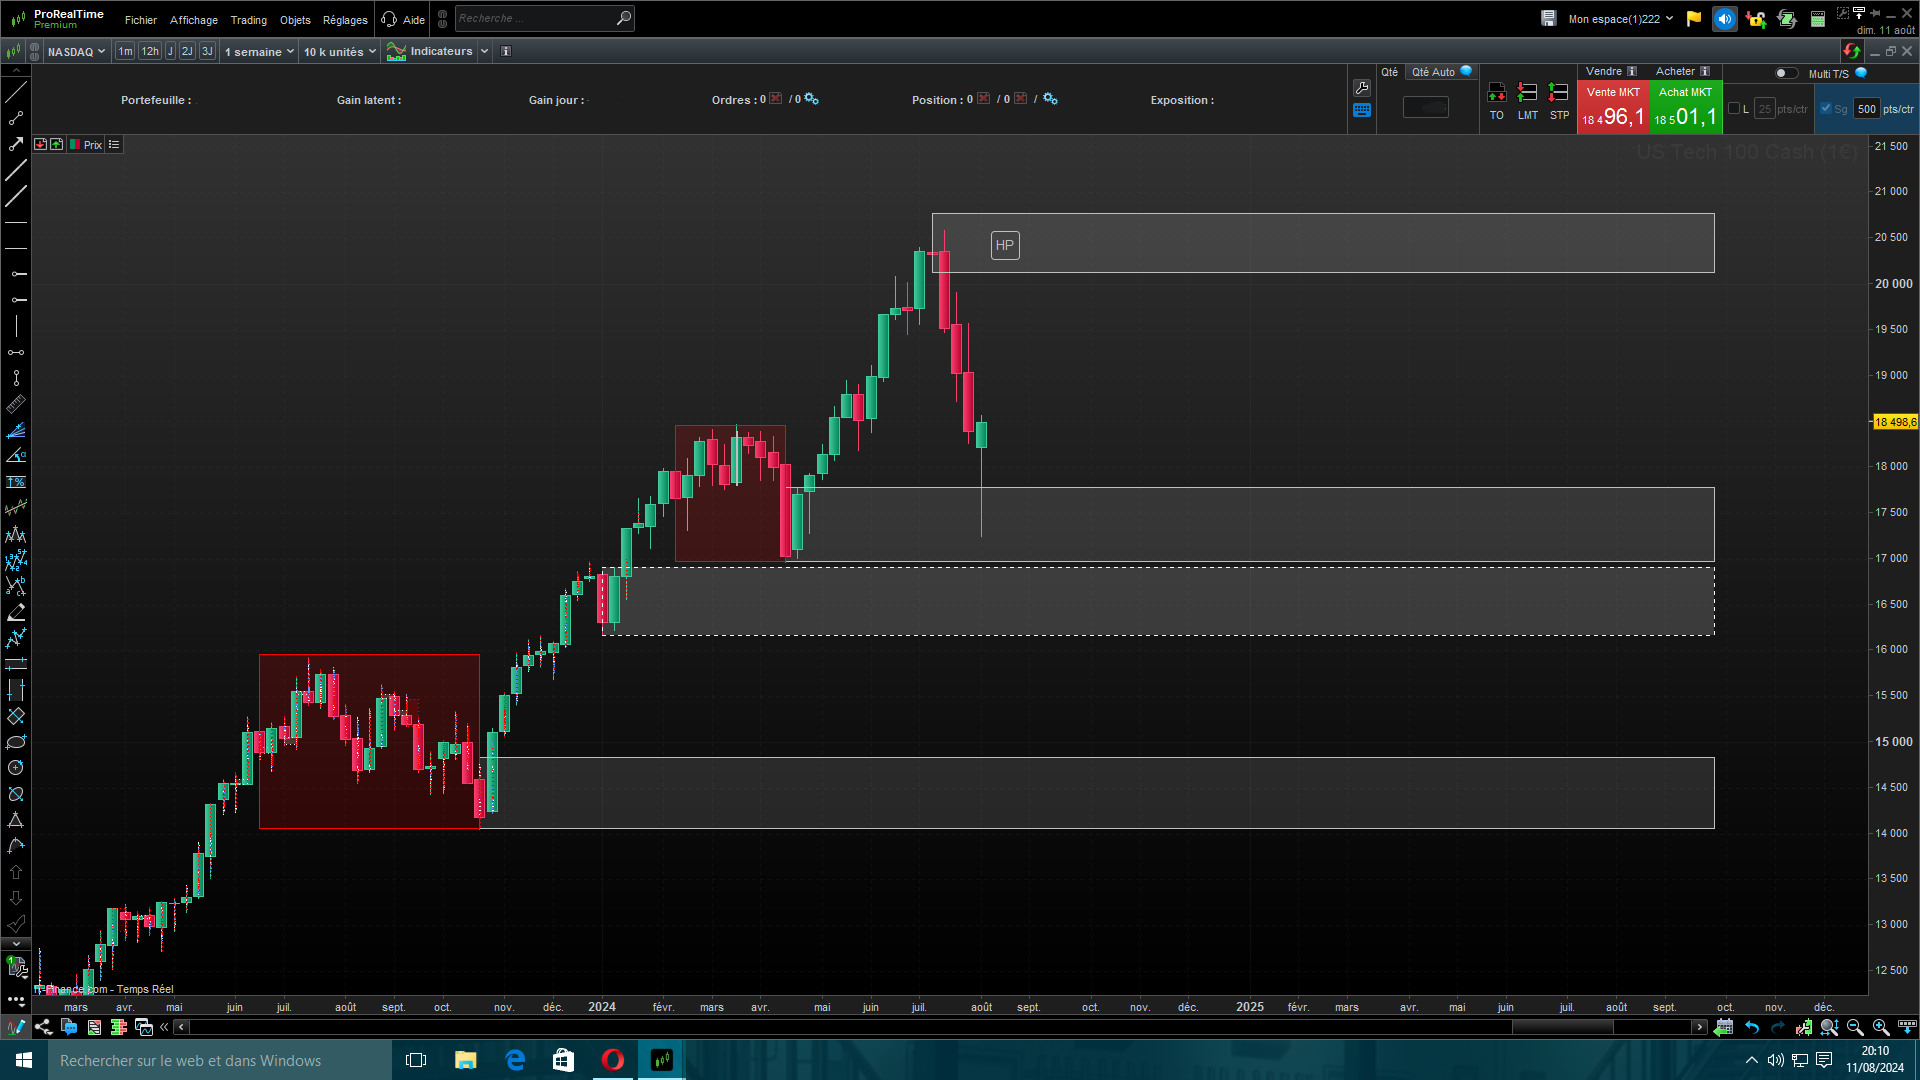Open the NASDAQ instrument dropdown

(76, 51)
